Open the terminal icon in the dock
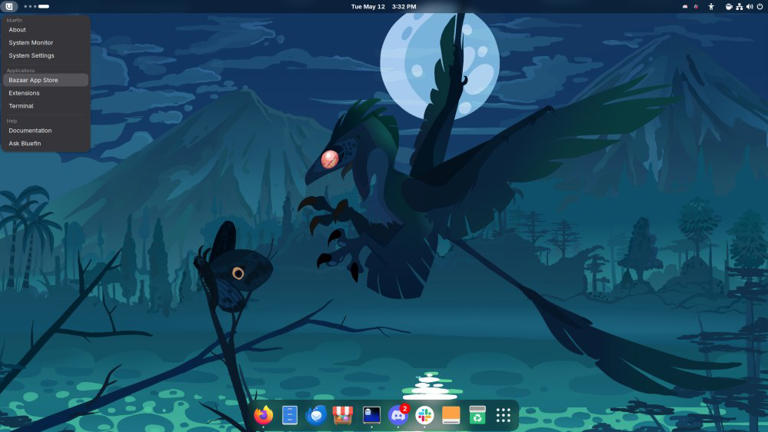The width and height of the screenshot is (768, 432). (372, 415)
